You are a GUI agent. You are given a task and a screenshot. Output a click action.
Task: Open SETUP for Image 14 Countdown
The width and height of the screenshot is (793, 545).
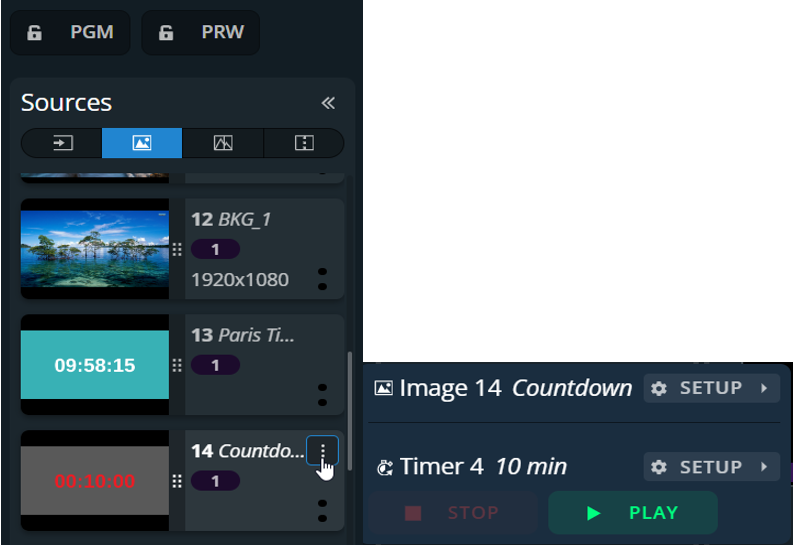coord(712,388)
